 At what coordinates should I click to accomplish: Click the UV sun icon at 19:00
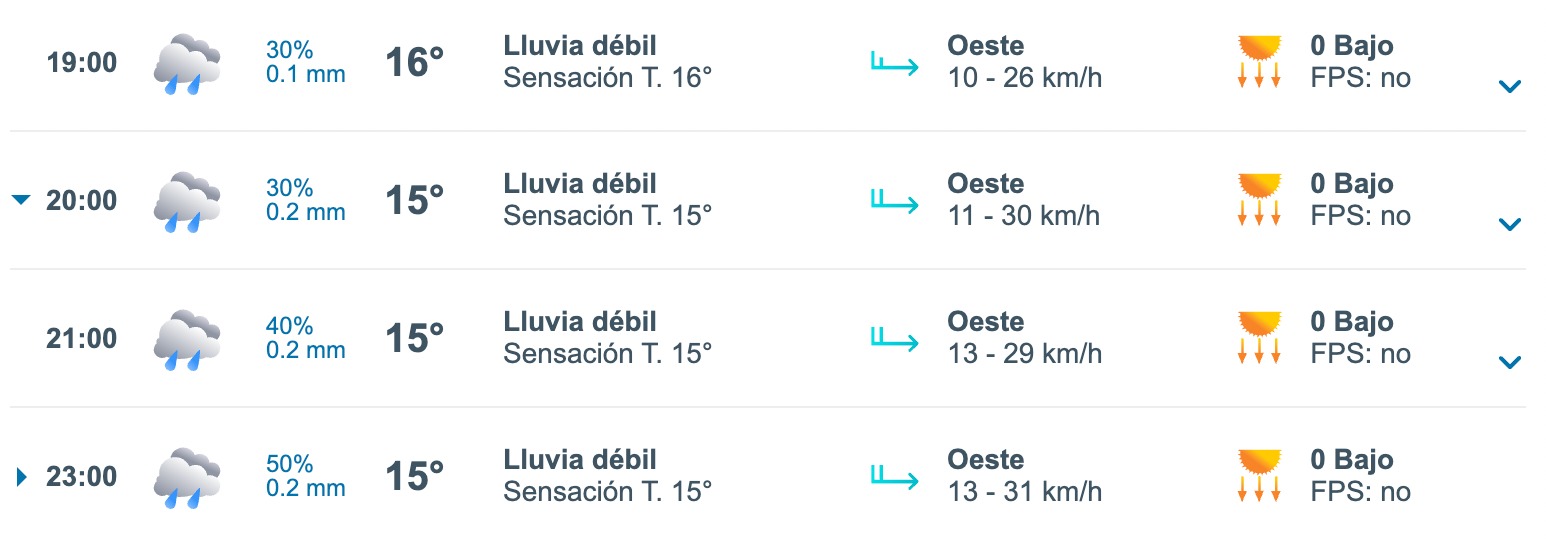[1259, 62]
